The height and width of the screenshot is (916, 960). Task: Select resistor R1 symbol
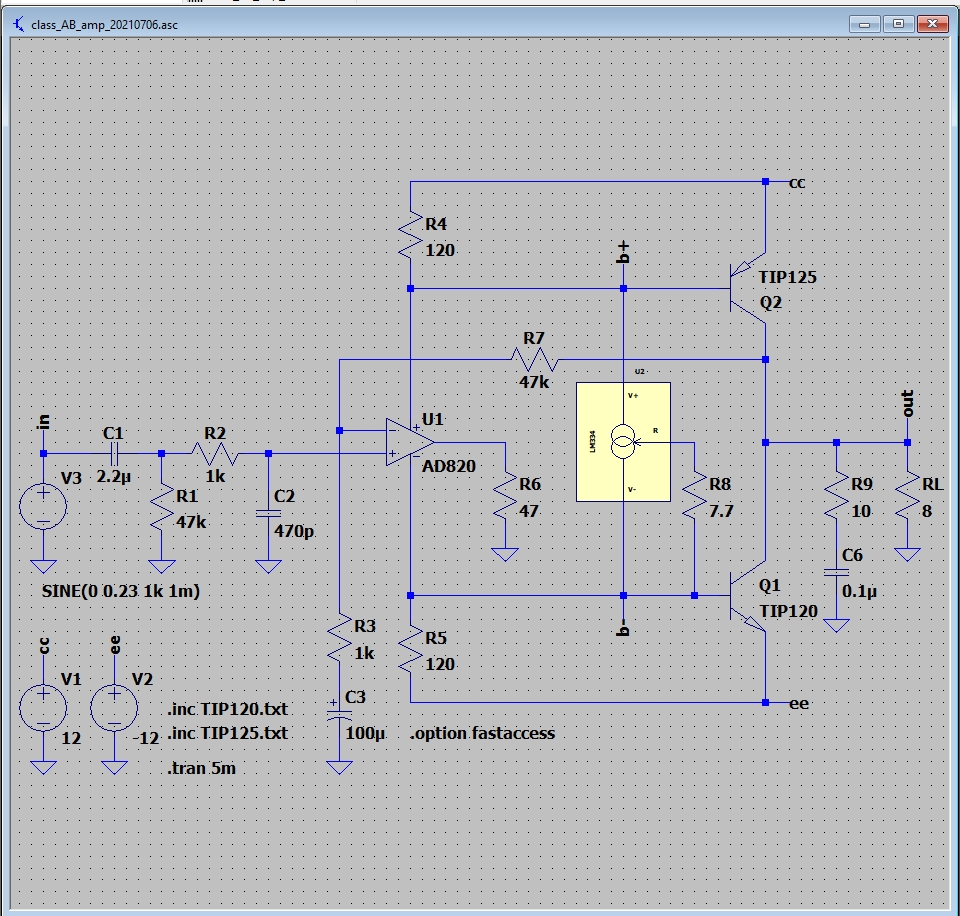click(x=162, y=507)
